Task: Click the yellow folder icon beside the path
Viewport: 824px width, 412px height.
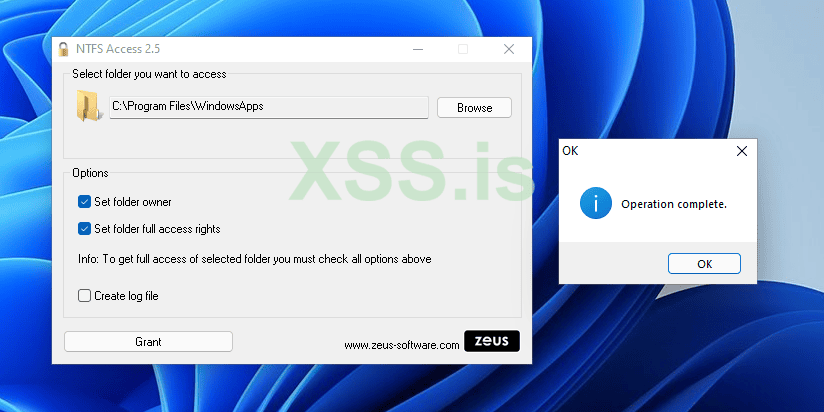Action: click(x=87, y=106)
